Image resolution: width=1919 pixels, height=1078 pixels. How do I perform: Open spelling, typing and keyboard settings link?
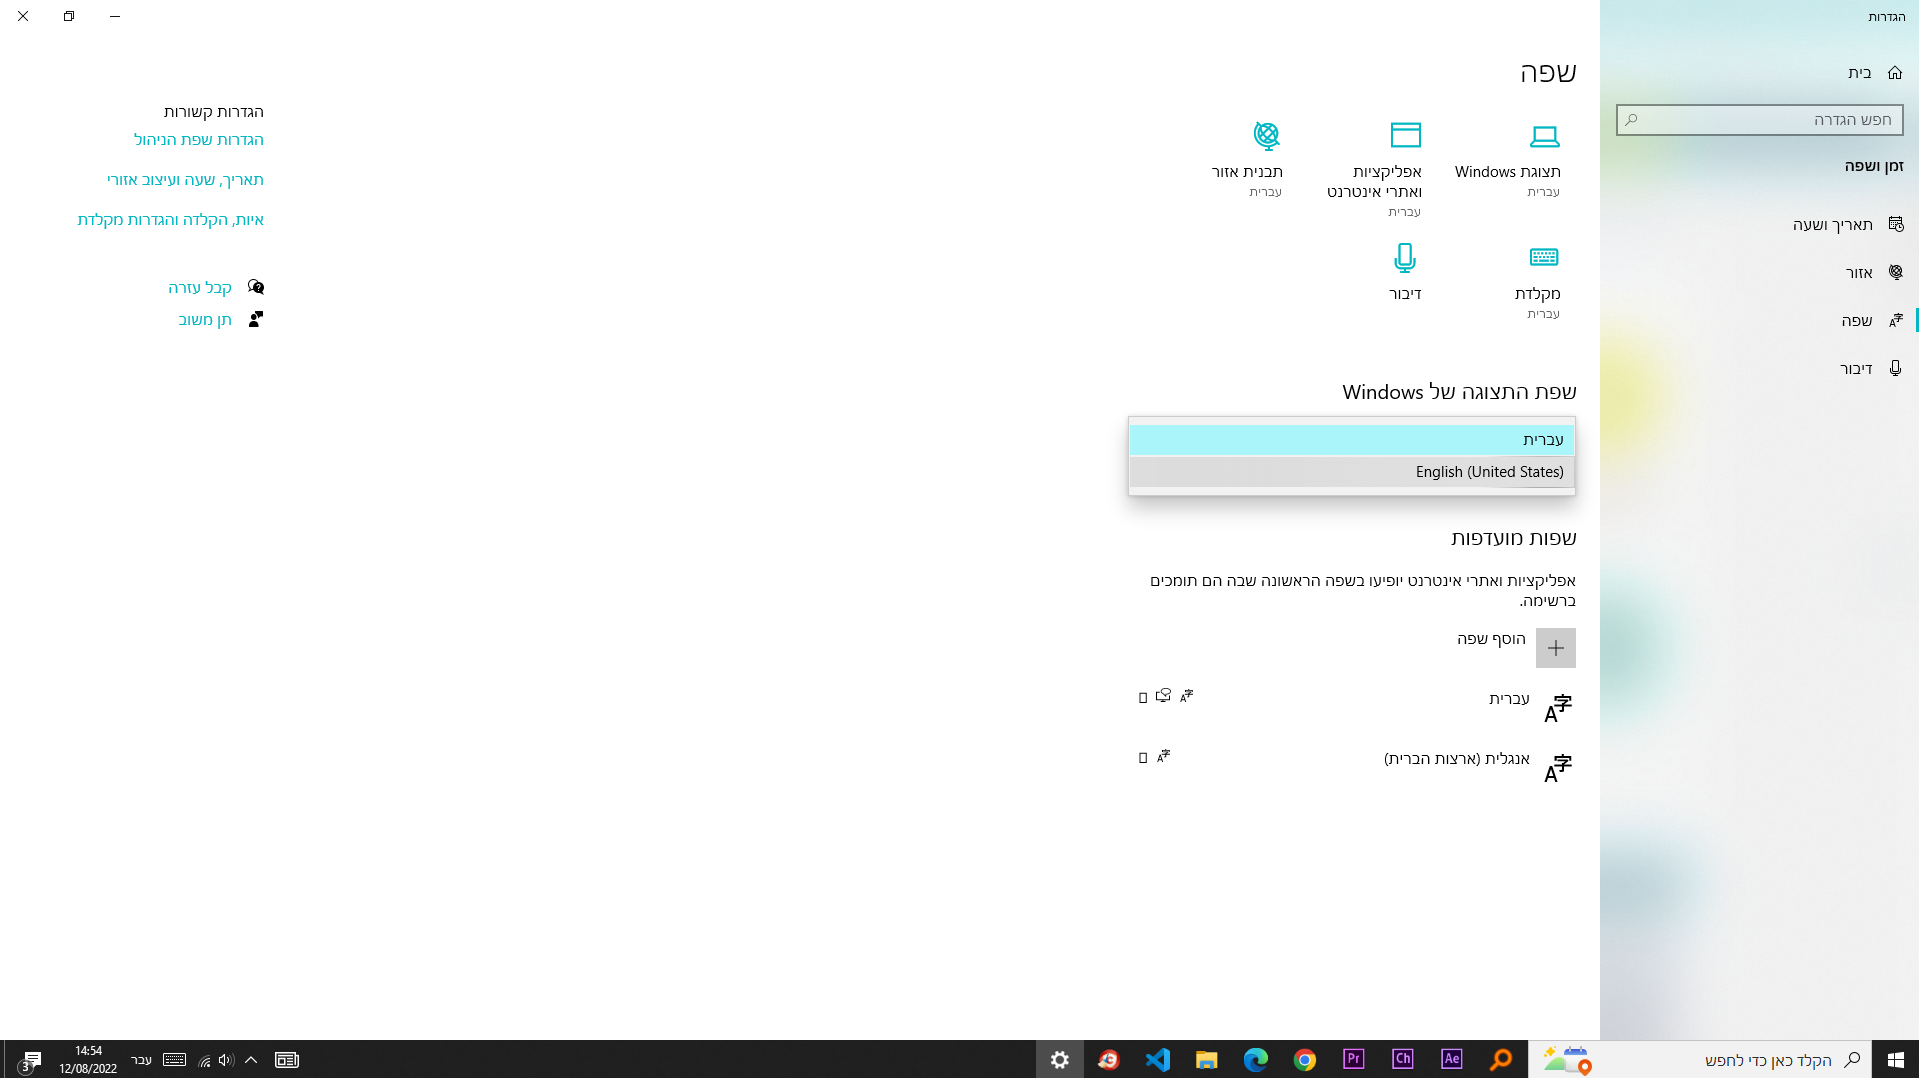171,220
